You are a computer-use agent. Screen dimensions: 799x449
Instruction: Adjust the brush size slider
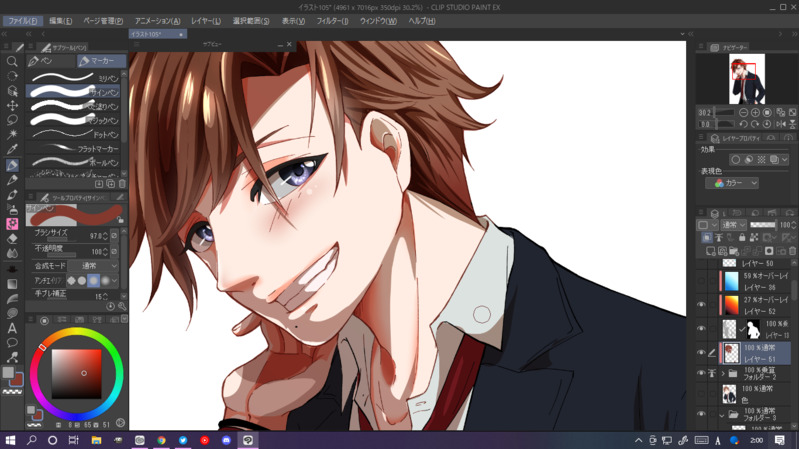coord(62,239)
